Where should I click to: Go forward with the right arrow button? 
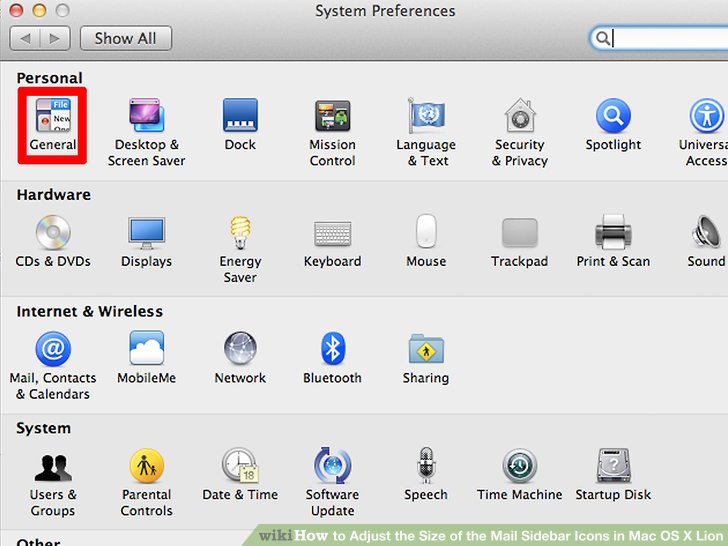55,38
